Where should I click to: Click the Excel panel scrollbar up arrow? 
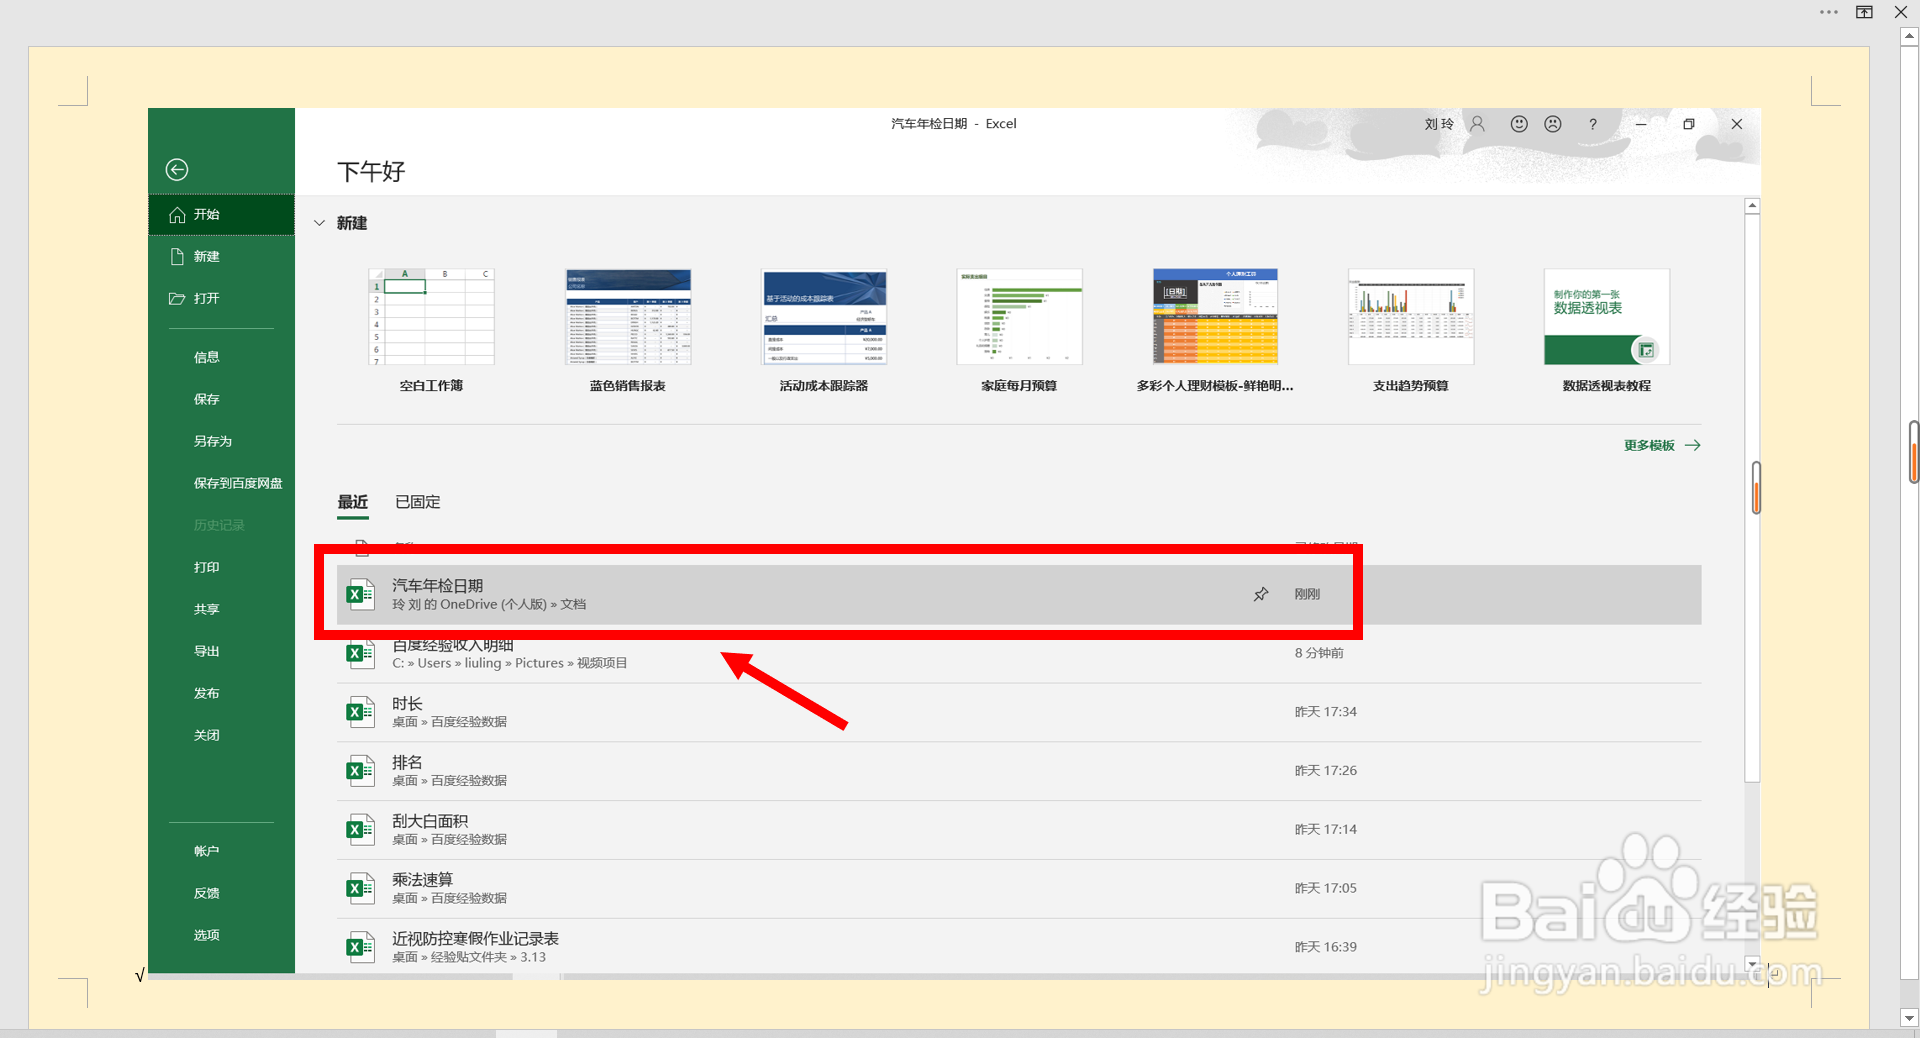[1752, 206]
